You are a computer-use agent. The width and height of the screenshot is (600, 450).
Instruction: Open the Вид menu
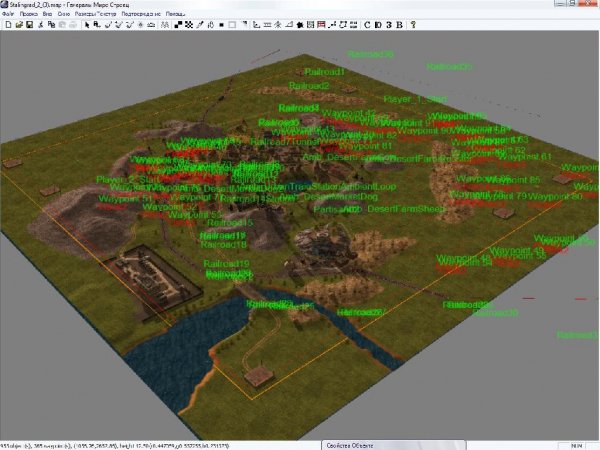[x=47, y=14]
